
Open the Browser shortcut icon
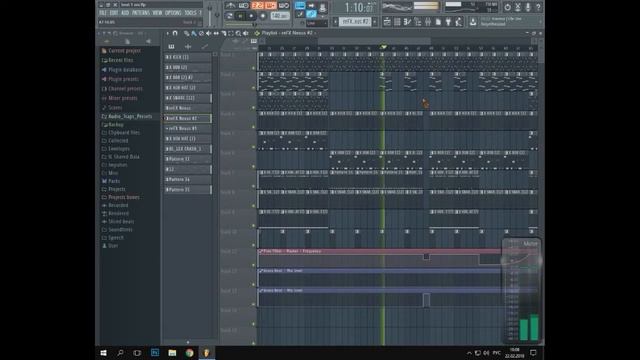418,22
